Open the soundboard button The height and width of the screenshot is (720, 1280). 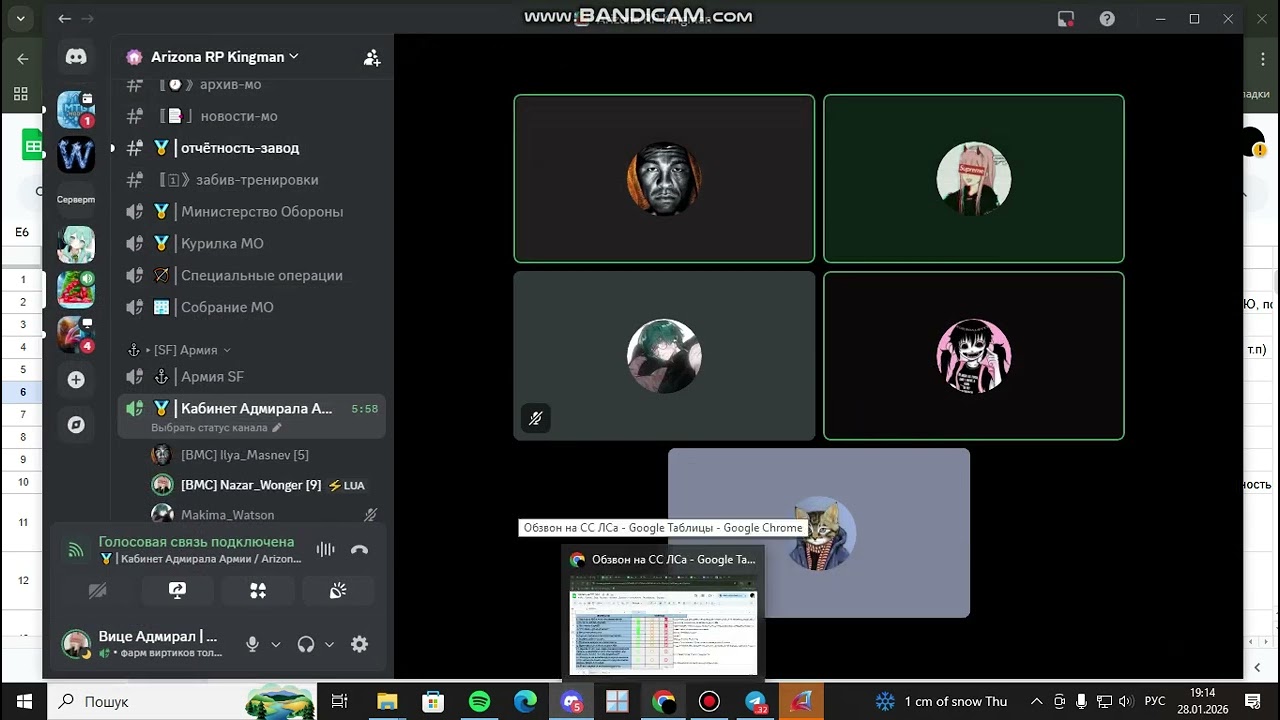point(338,591)
